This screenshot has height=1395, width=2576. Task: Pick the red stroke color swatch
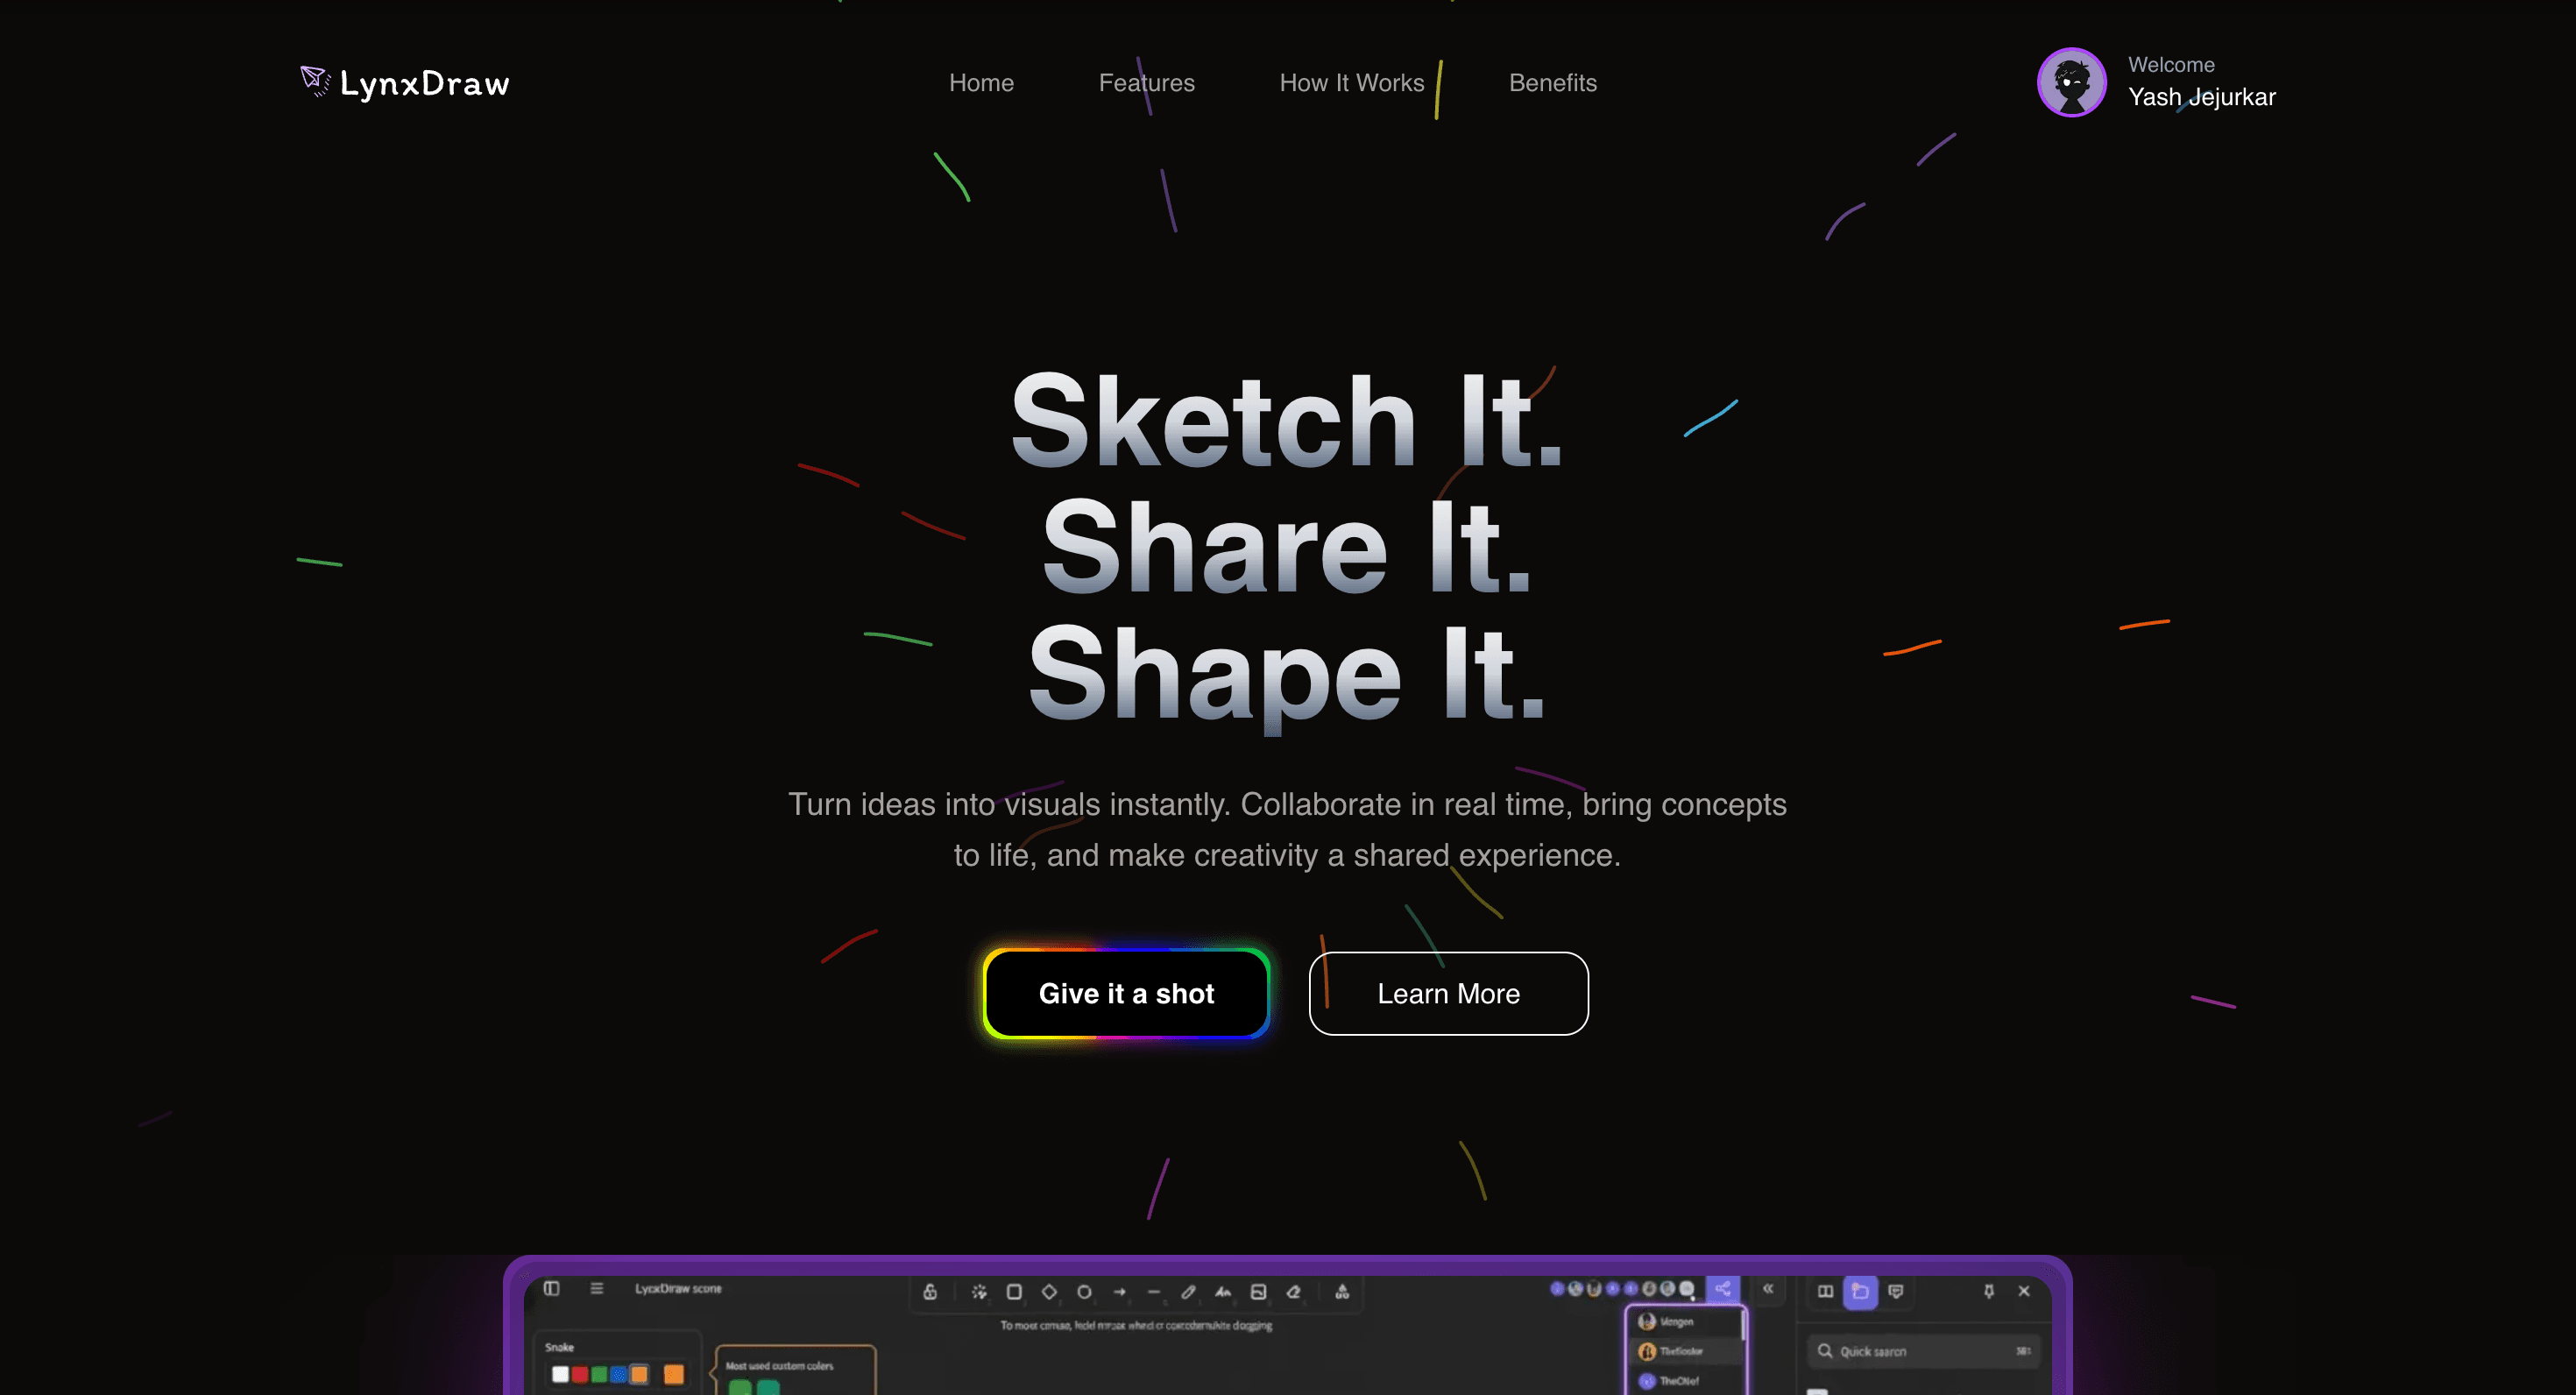580,1374
